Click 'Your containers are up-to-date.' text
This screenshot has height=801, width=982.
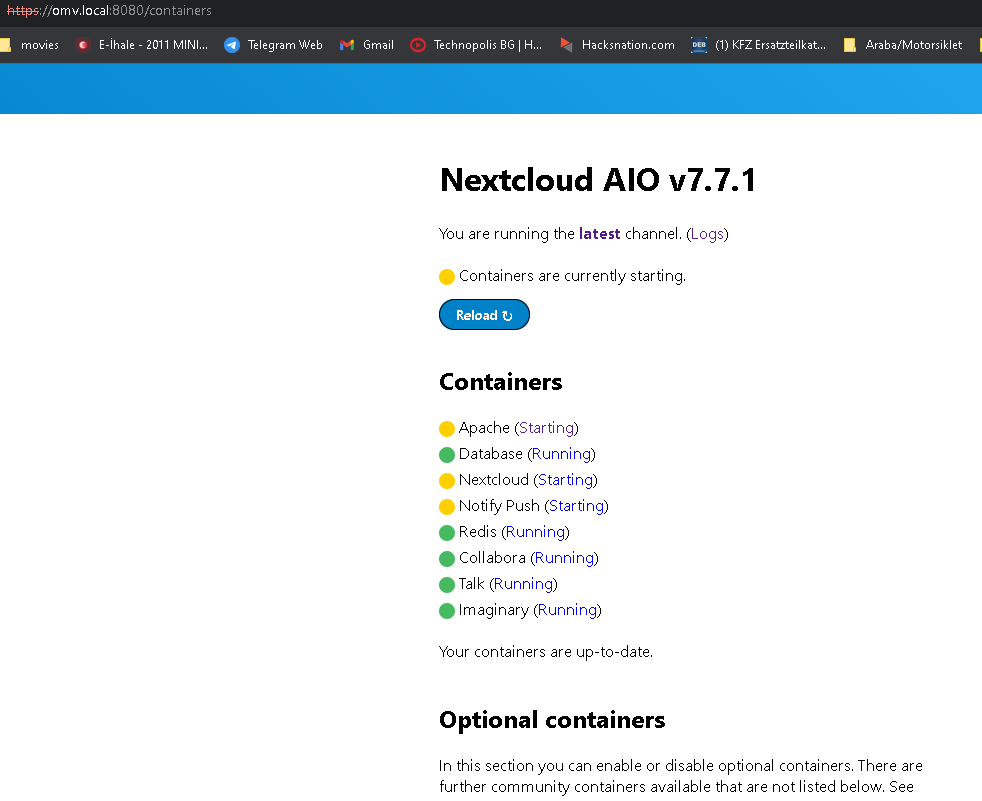pyautogui.click(x=545, y=652)
